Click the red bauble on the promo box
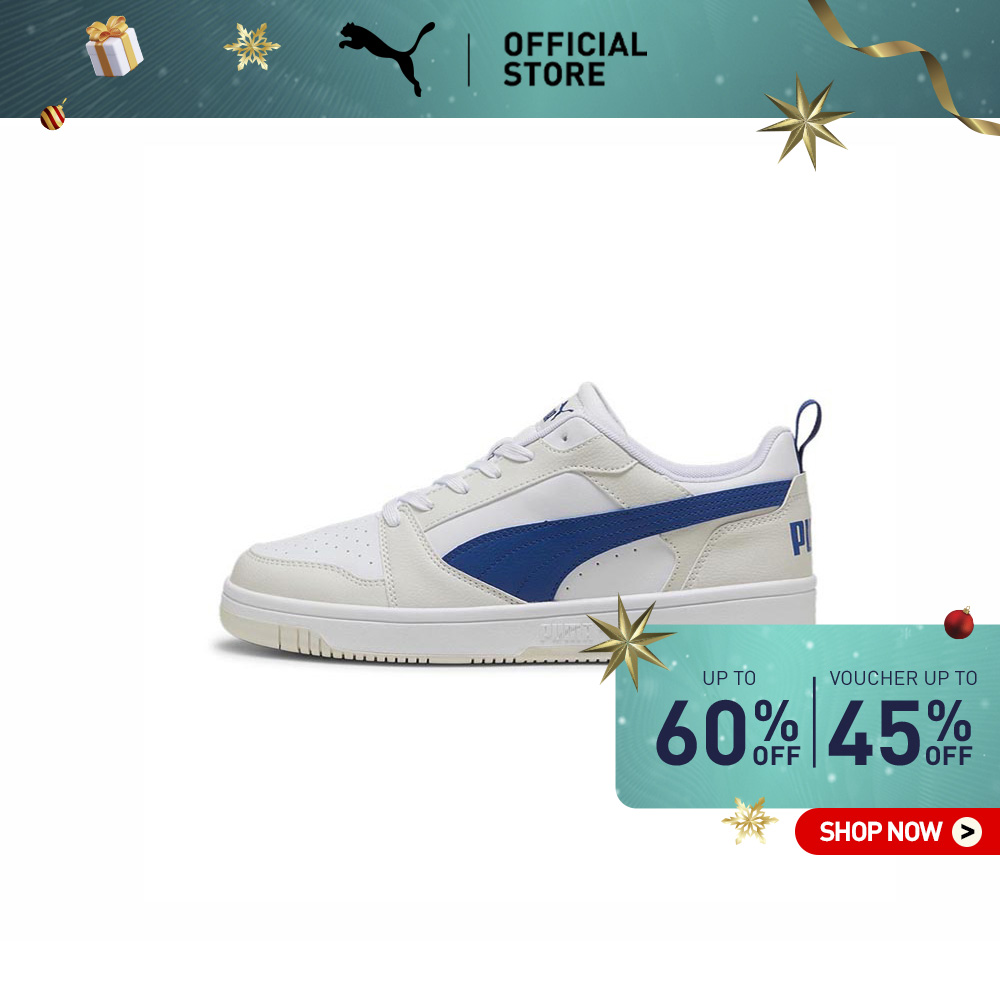This screenshot has width=1000, height=1000. click(x=959, y=622)
